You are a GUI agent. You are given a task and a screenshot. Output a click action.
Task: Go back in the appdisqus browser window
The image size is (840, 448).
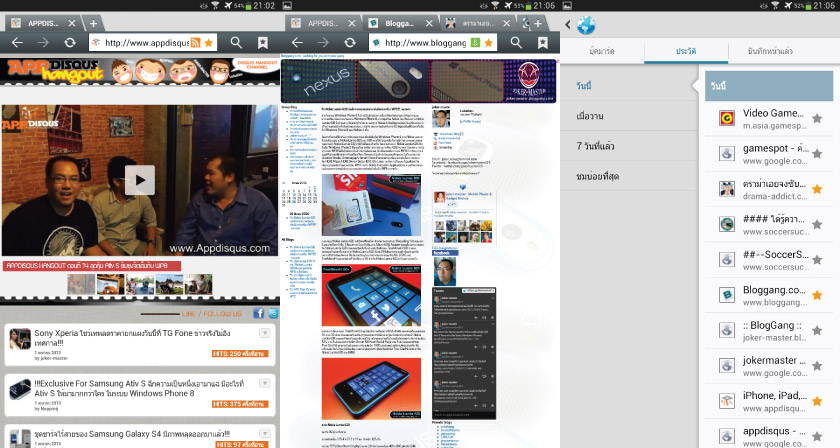(x=17, y=42)
